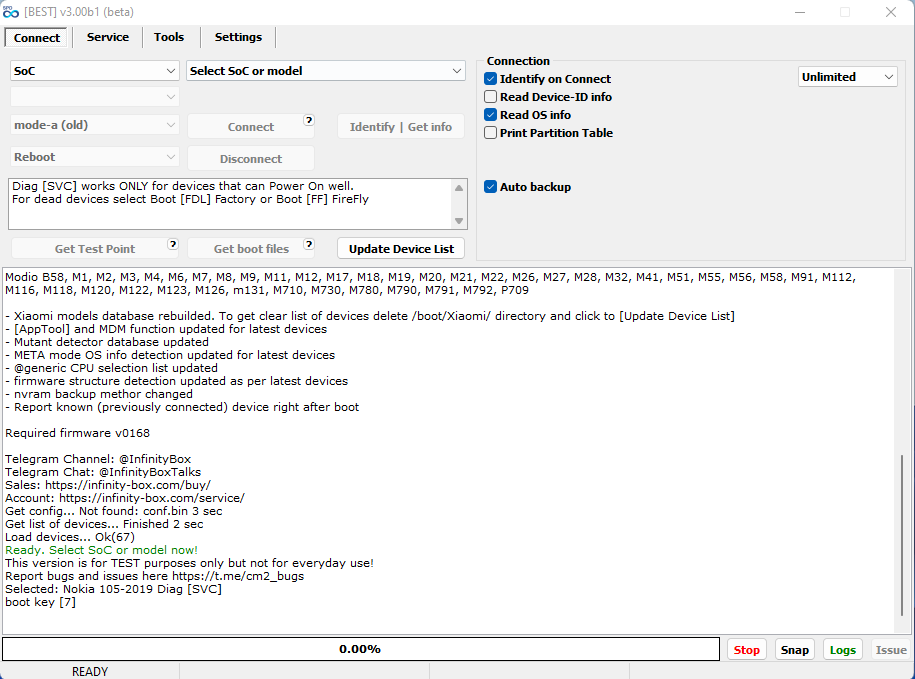Screen dimensions: 915x679
Task: Open the Unlimited dropdown in Connection
Action: click(x=847, y=77)
